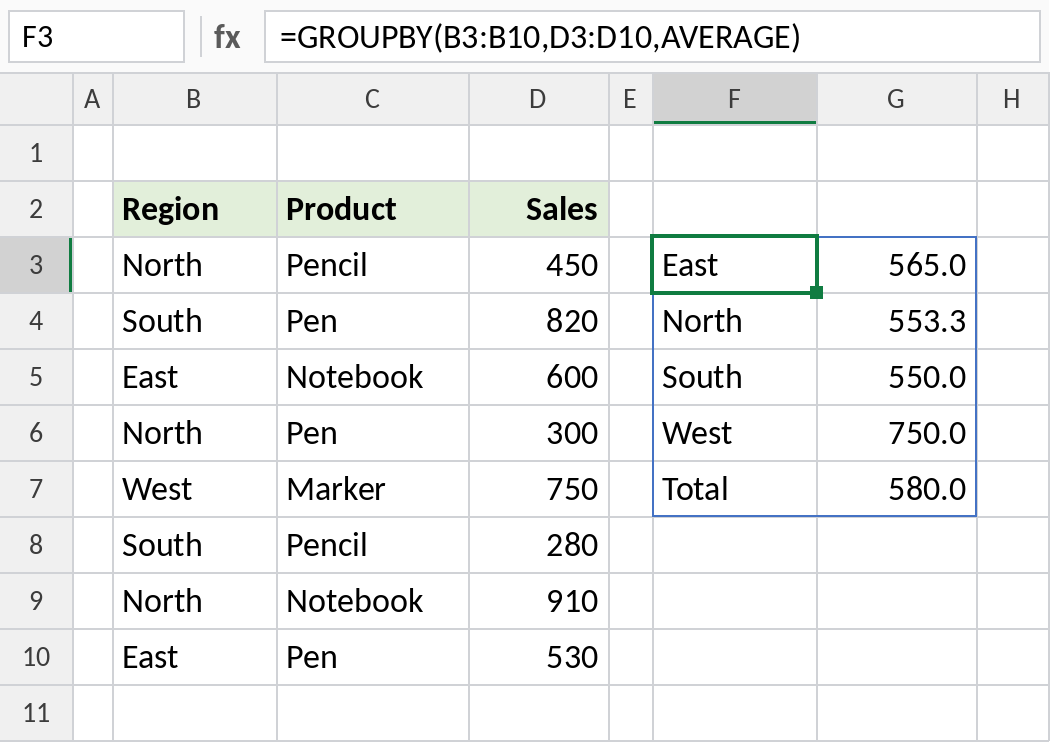The width and height of the screenshot is (1050, 742).
Task: Click the formula bar with GROUPBY formula
Action: (x=652, y=37)
